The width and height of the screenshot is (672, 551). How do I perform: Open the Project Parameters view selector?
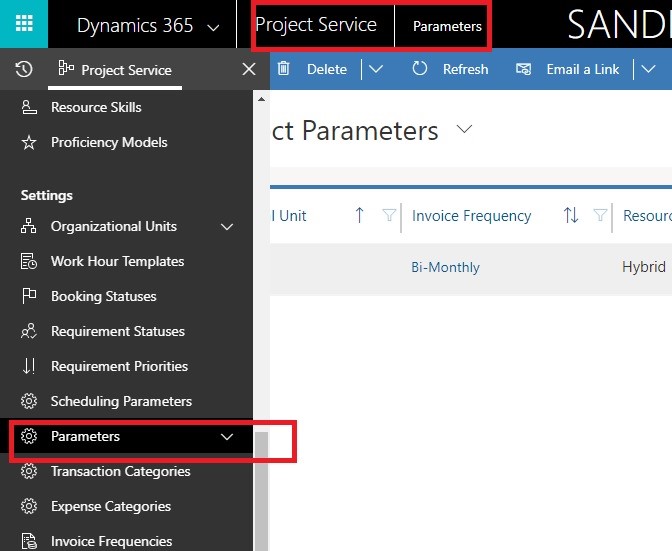(x=464, y=130)
